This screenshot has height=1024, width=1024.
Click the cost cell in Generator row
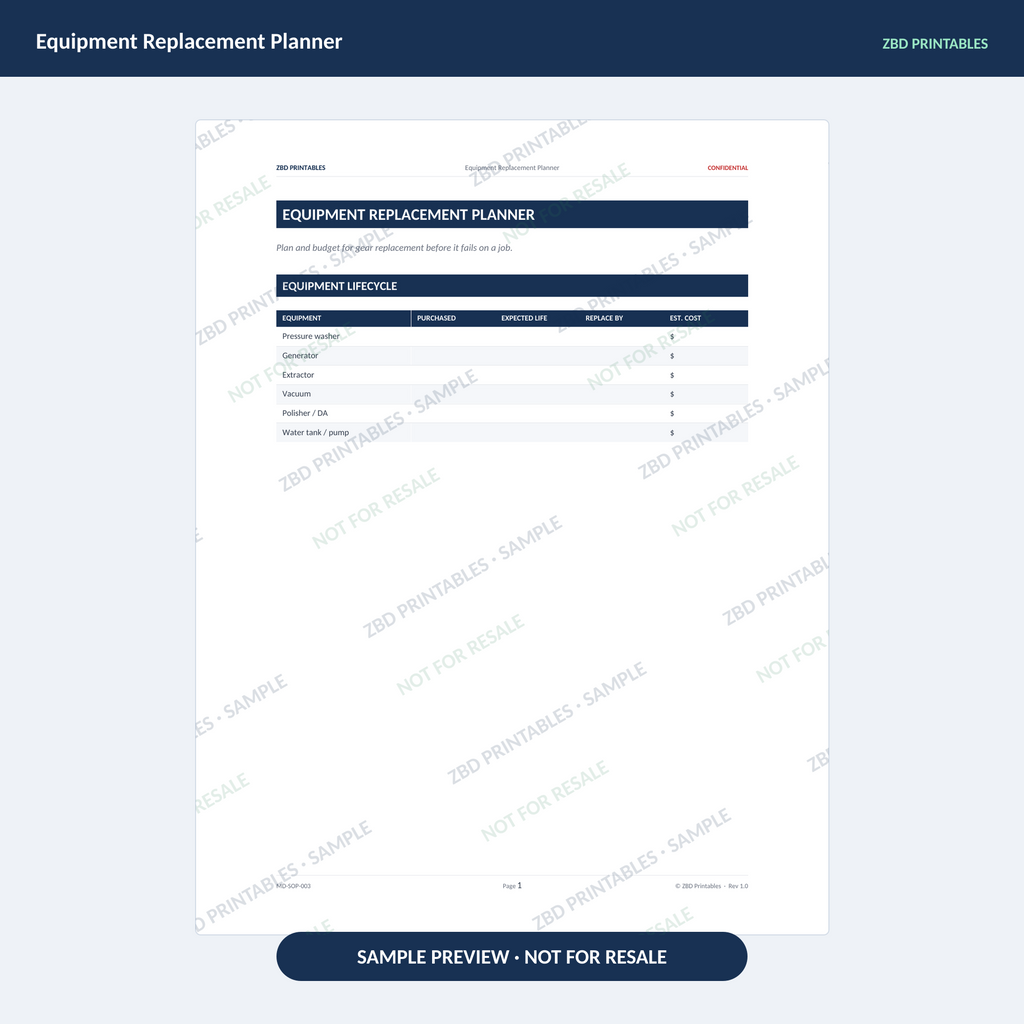pos(706,355)
